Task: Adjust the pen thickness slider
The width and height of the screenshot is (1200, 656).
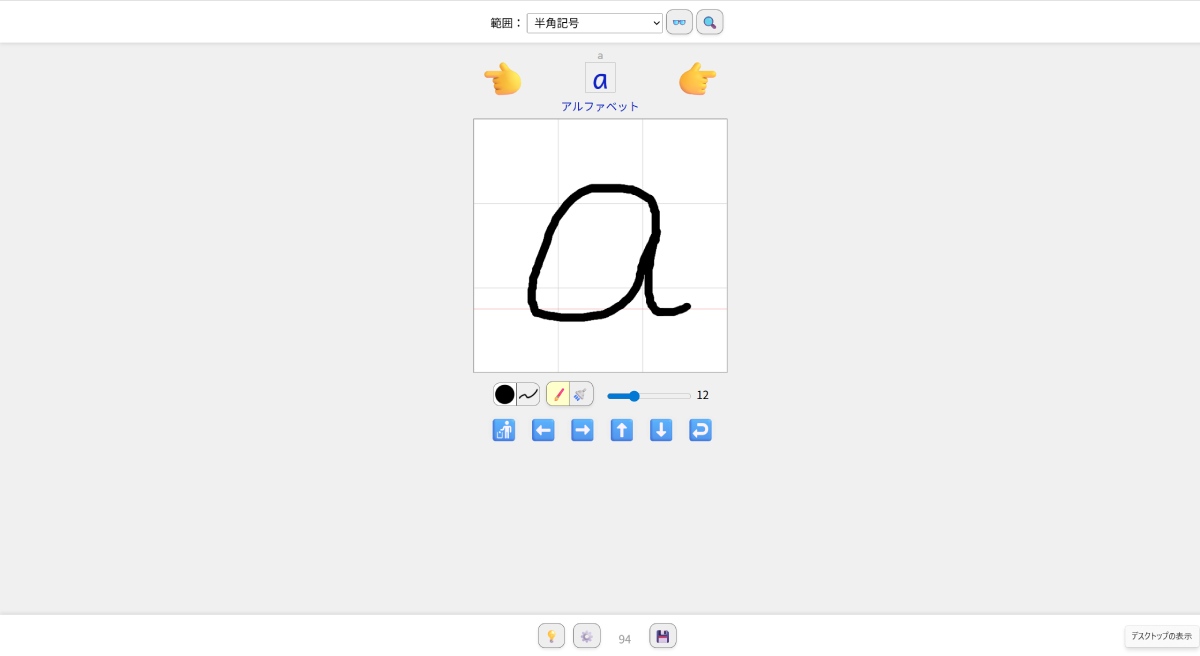Action: point(649,396)
